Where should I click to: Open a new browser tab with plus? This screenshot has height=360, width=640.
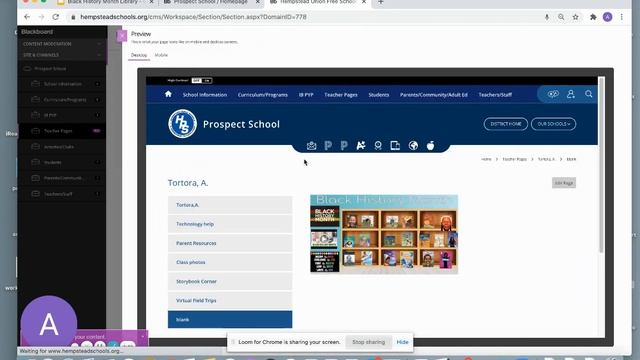pos(380,2)
